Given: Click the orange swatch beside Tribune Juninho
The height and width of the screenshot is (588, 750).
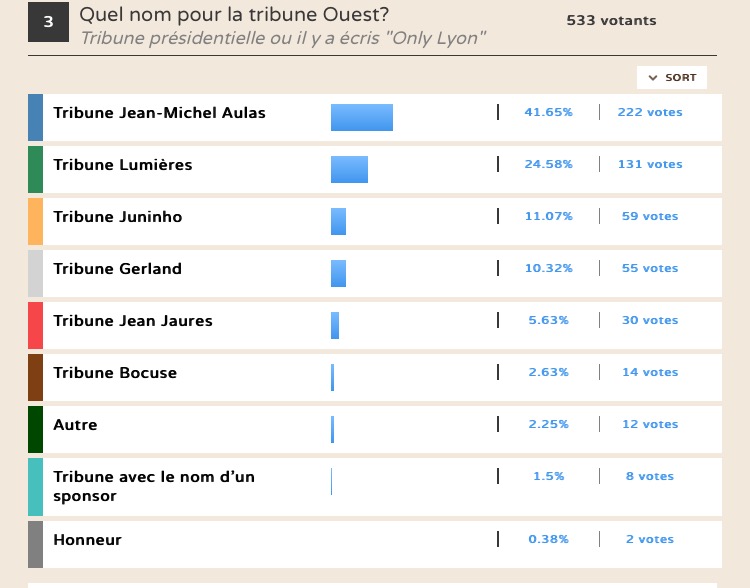Looking at the screenshot, I should pyautogui.click(x=36, y=221).
